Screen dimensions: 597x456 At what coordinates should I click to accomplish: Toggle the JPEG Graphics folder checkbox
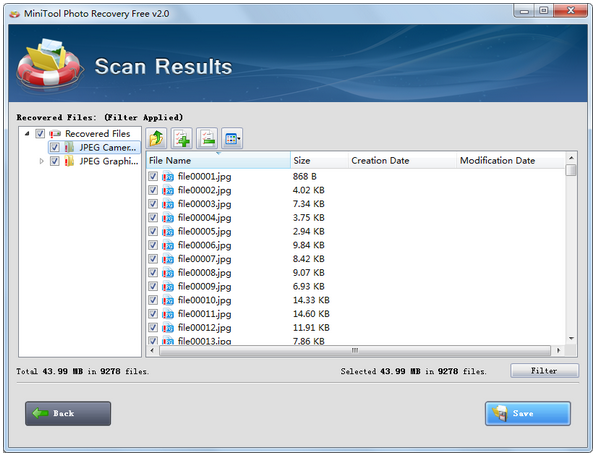coord(54,161)
